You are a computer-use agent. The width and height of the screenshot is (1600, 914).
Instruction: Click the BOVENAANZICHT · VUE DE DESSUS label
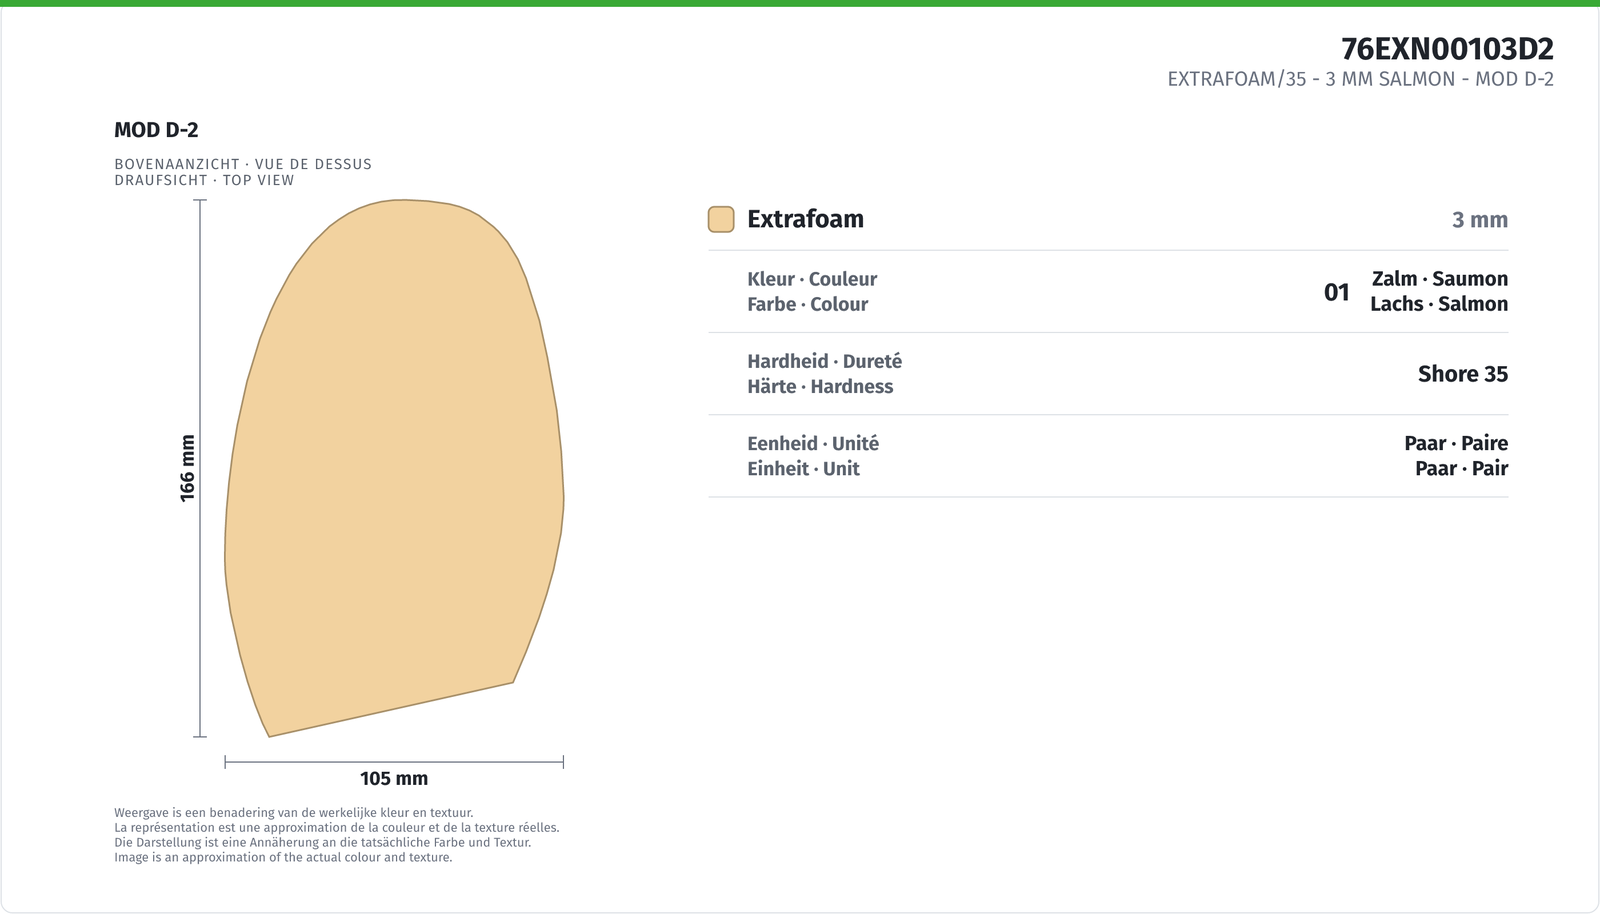243,164
